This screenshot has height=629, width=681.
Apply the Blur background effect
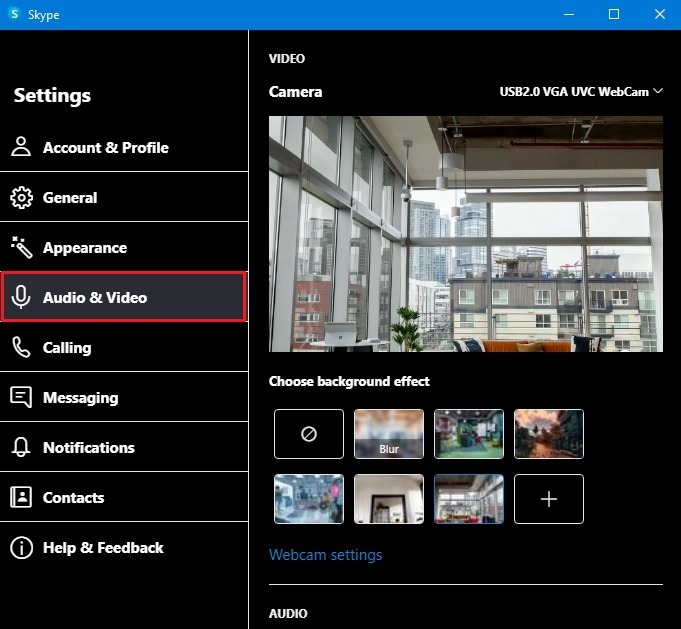[x=389, y=434]
